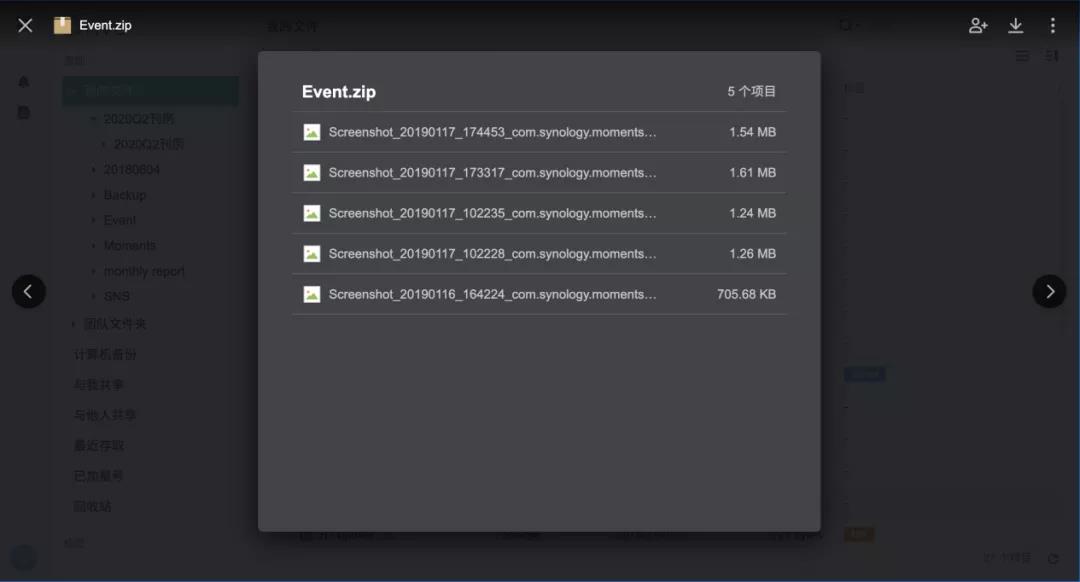Go to the next file preview
This screenshot has height=582, width=1080.
(x=1049, y=291)
